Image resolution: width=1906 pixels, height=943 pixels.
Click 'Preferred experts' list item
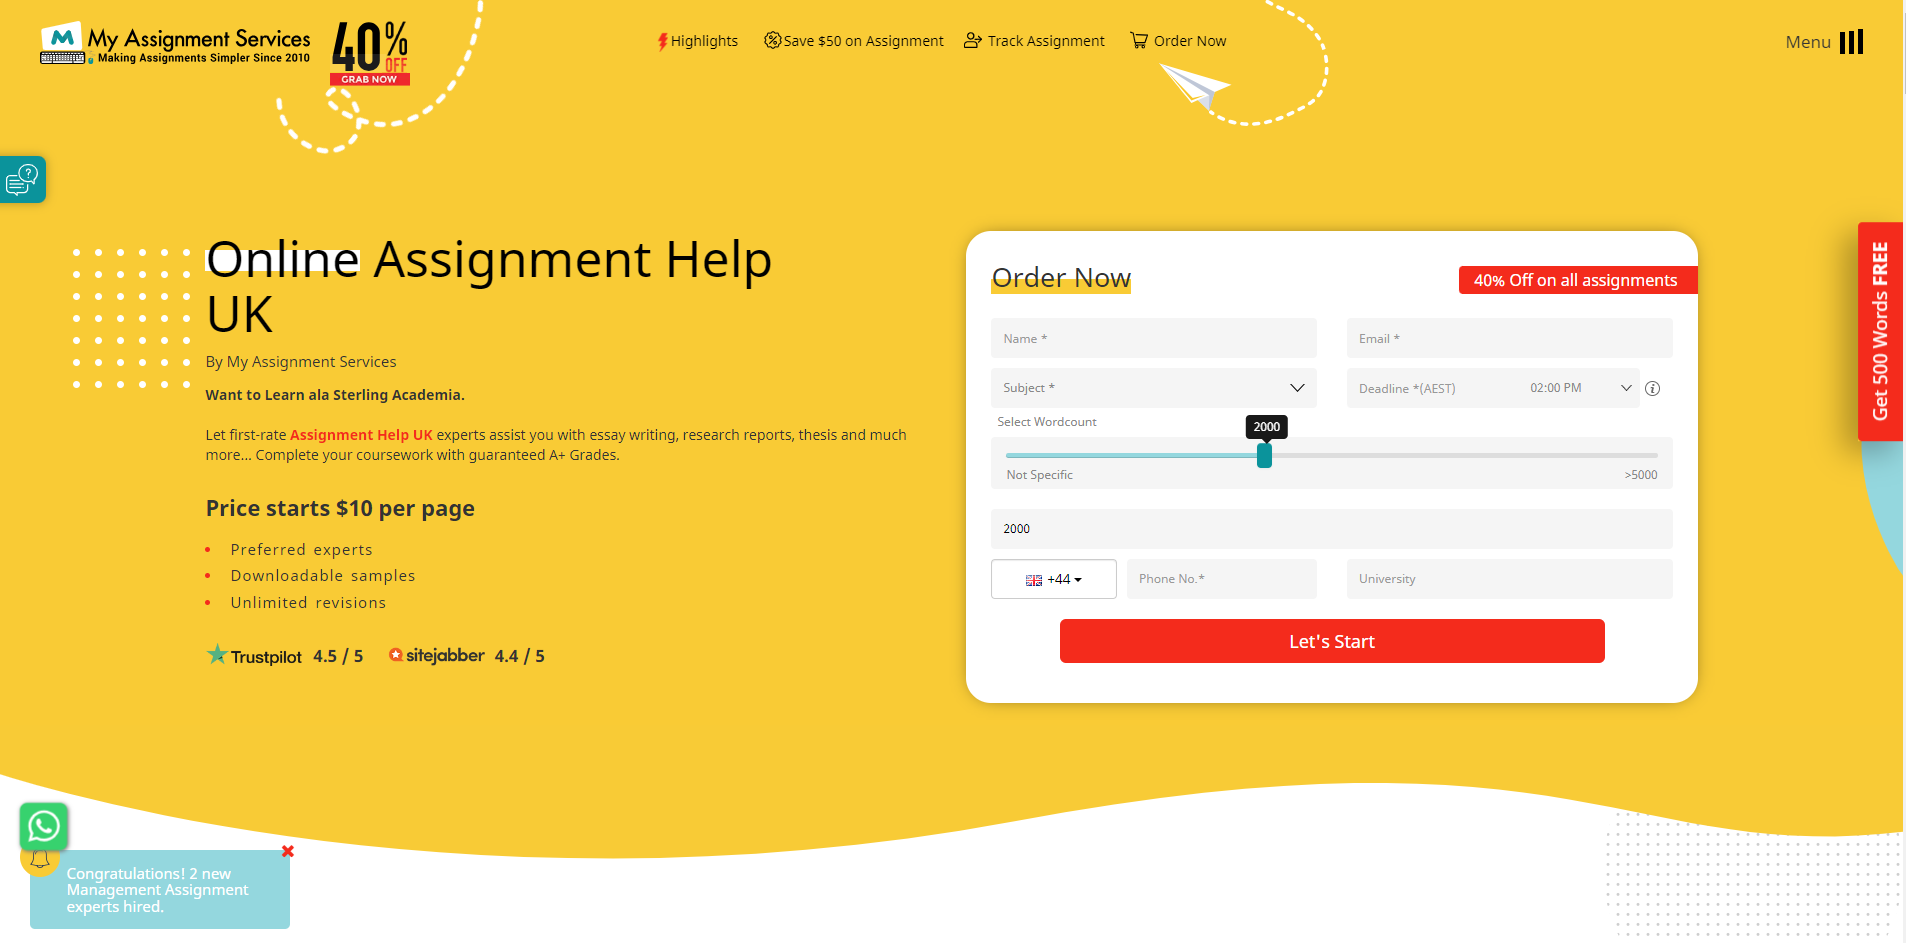(302, 550)
